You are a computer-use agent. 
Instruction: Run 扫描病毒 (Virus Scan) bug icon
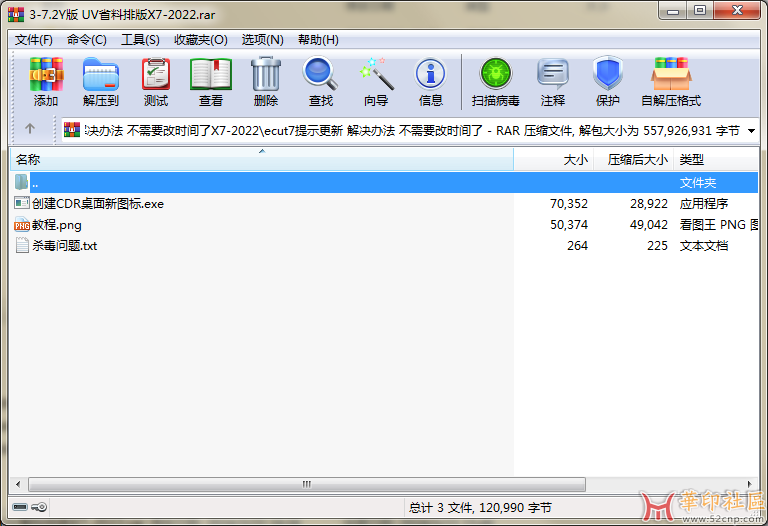point(495,81)
